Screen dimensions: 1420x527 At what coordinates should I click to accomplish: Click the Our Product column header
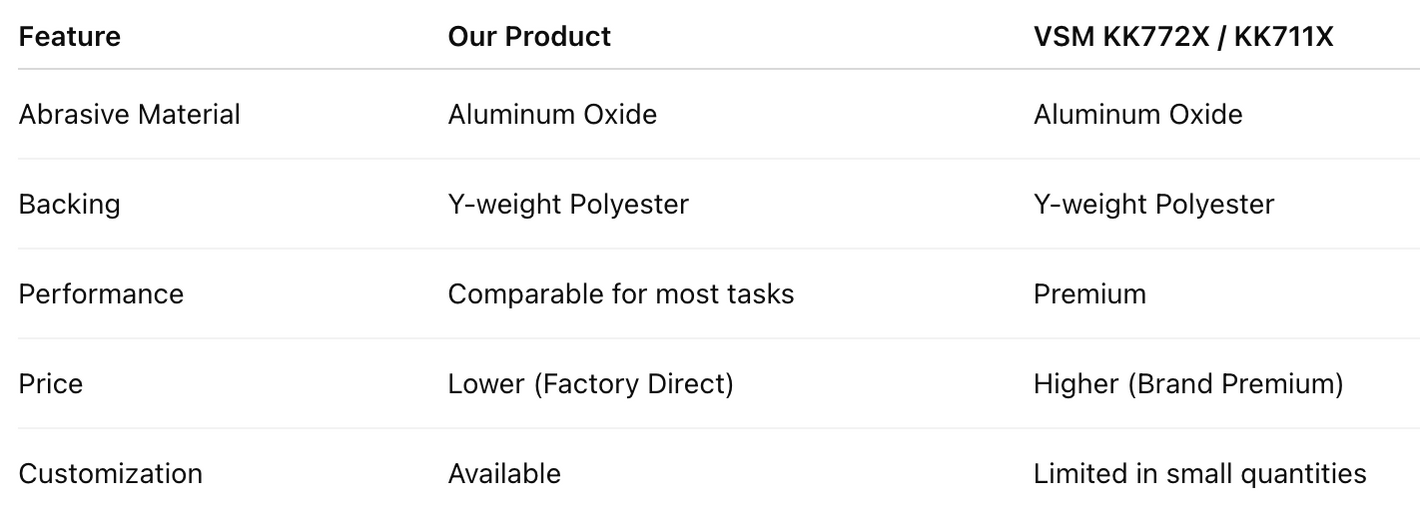[529, 37]
